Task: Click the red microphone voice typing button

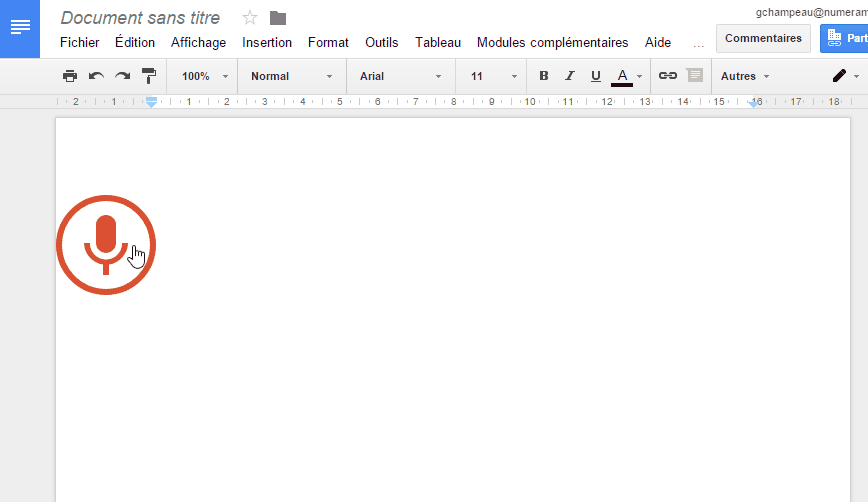Action: [x=106, y=245]
